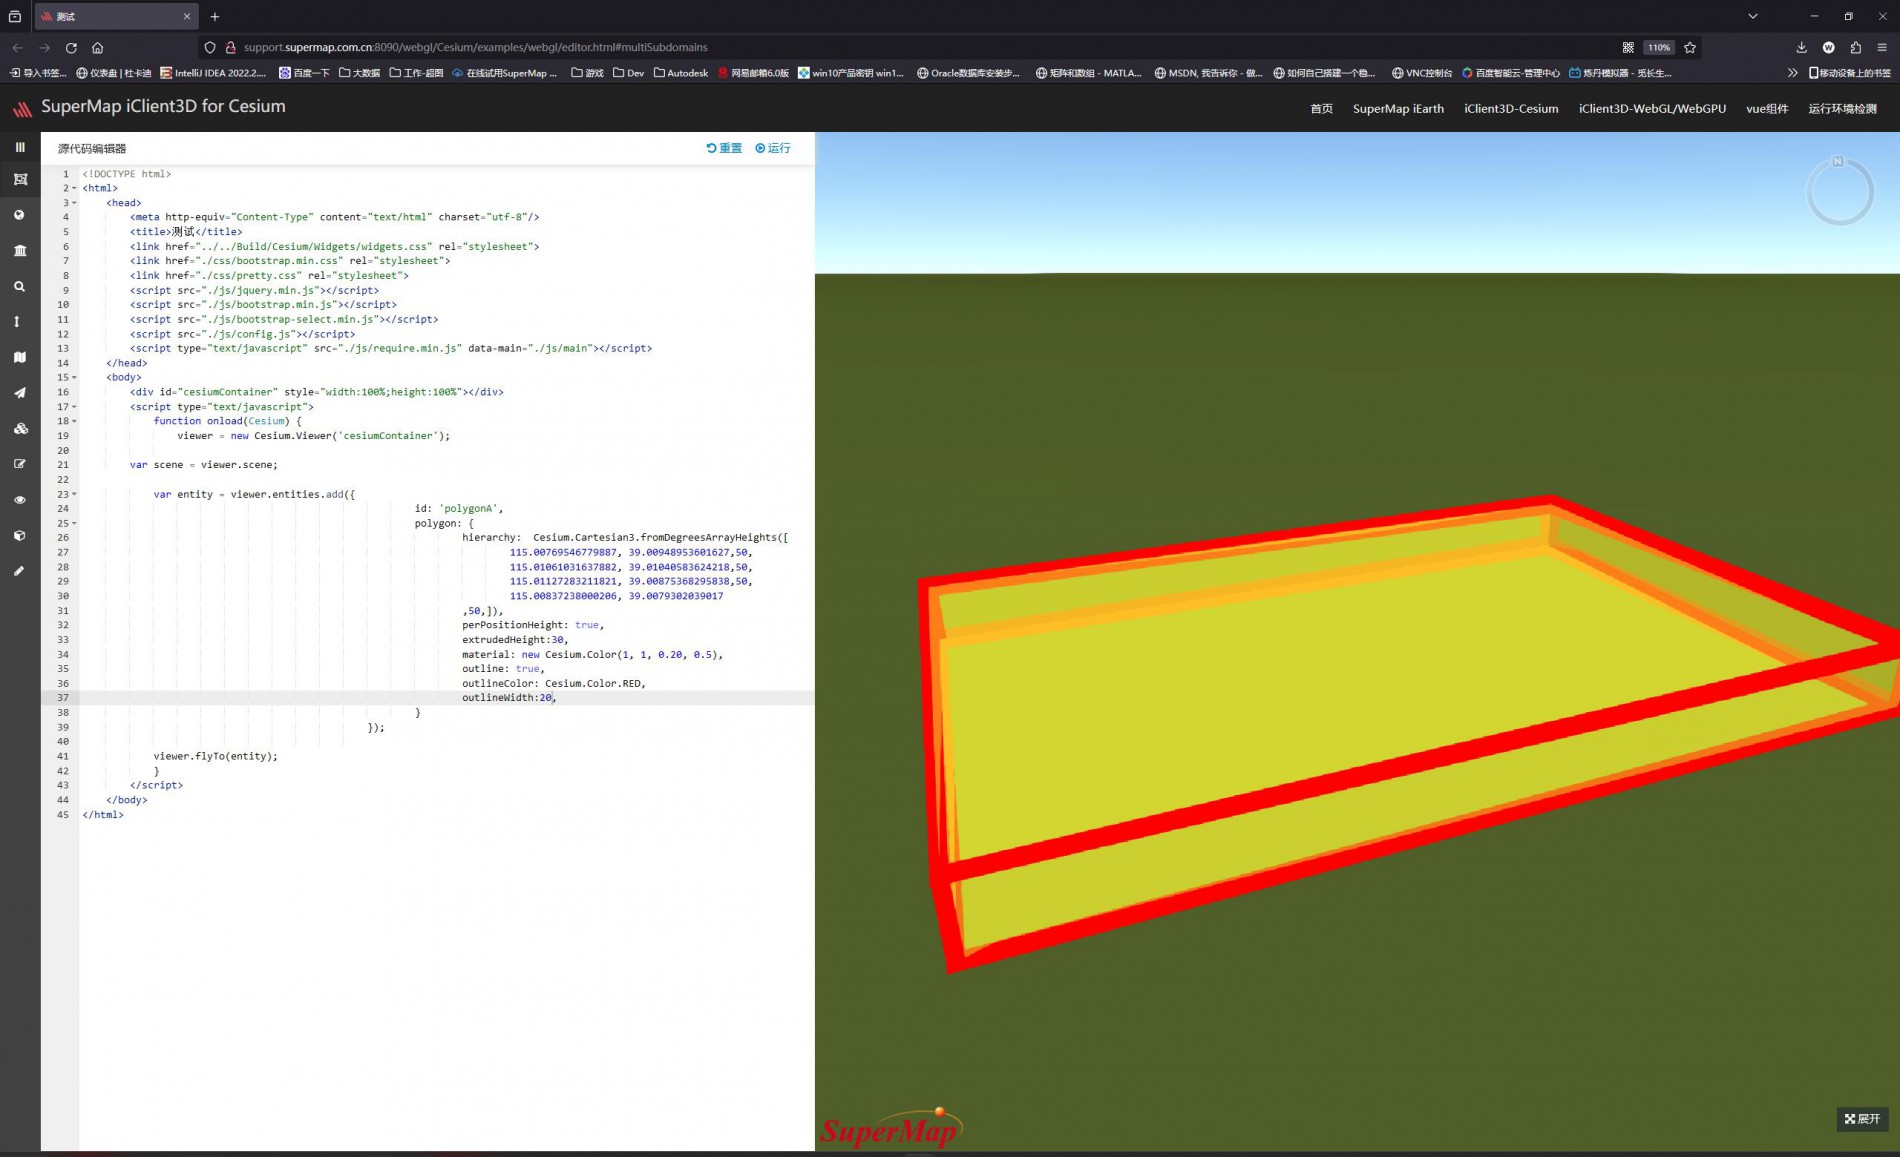1900x1157 pixels.
Task: Open the firefox view icon at top left
Action: coord(14,16)
